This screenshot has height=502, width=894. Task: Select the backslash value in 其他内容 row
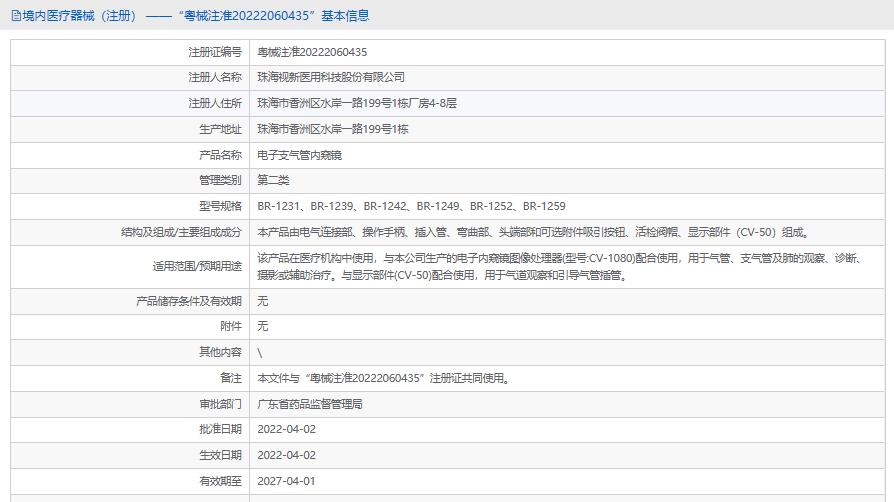coord(259,353)
